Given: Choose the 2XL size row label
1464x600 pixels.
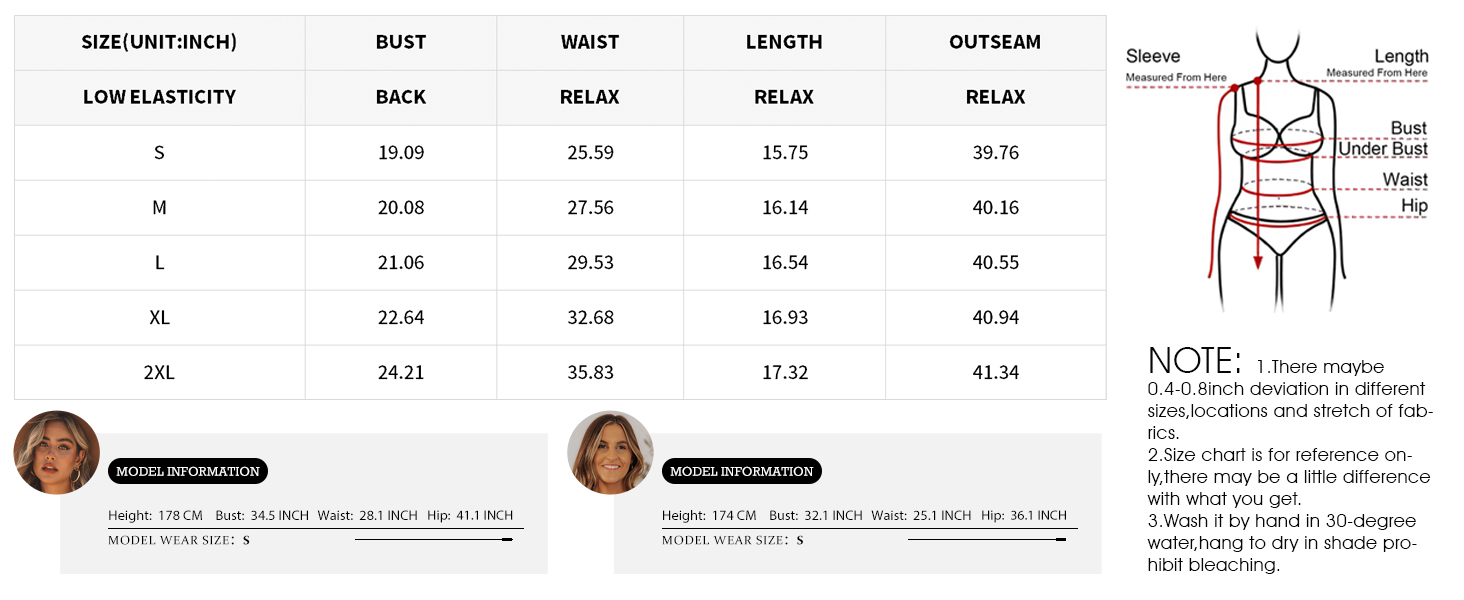Looking at the screenshot, I should [x=159, y=373].
